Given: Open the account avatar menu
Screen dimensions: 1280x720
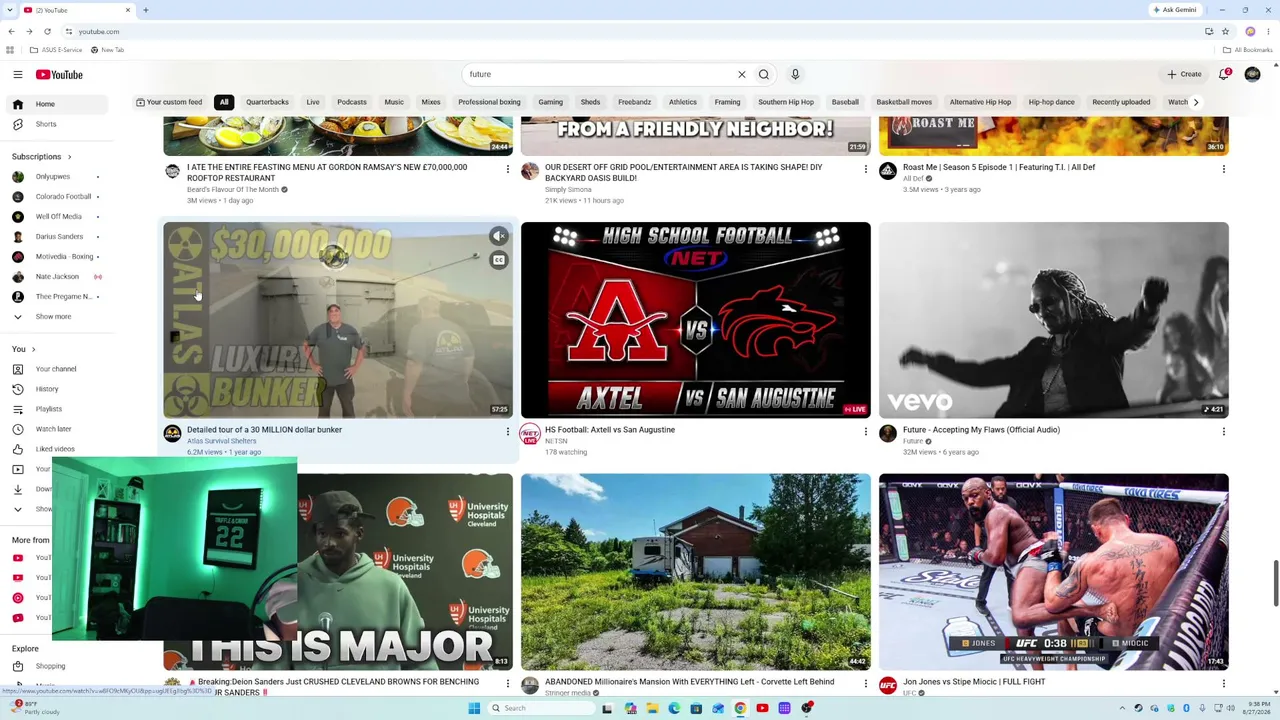Looking at the screenshot, I should [x=1252, y=74].
